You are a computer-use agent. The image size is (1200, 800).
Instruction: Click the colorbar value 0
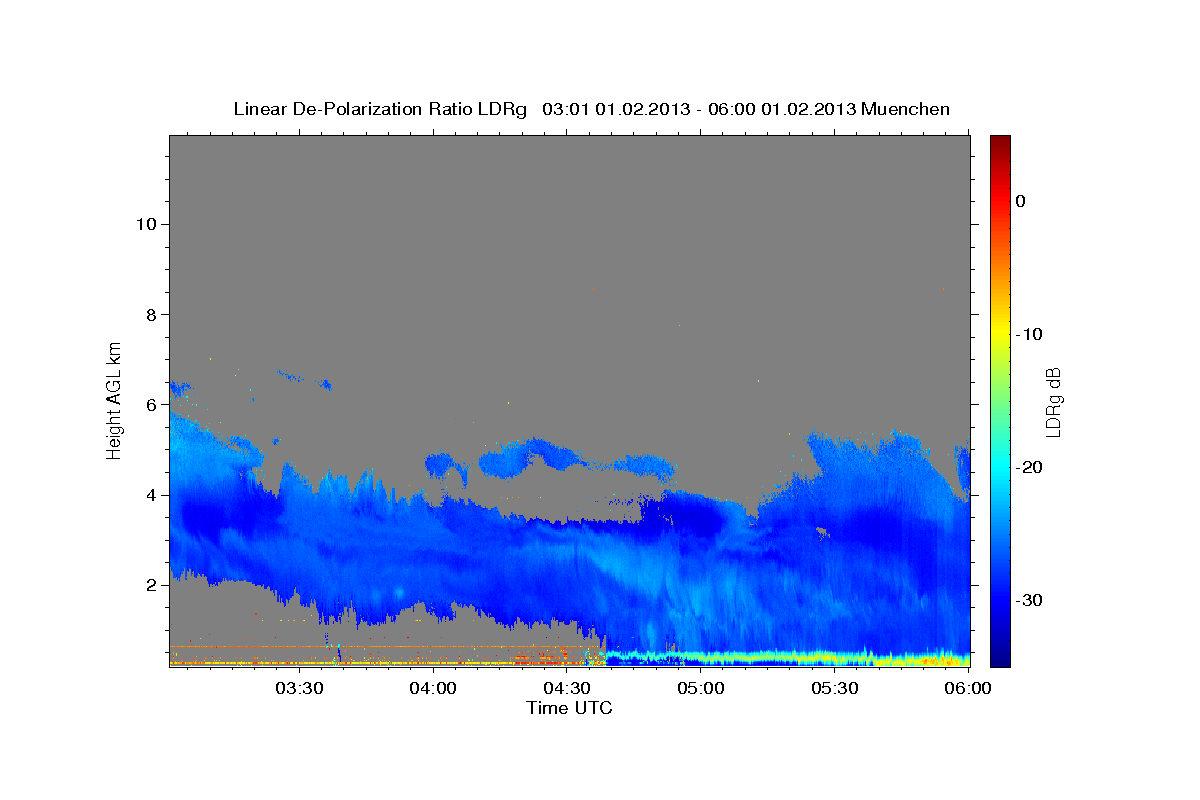pos(1021,201)
